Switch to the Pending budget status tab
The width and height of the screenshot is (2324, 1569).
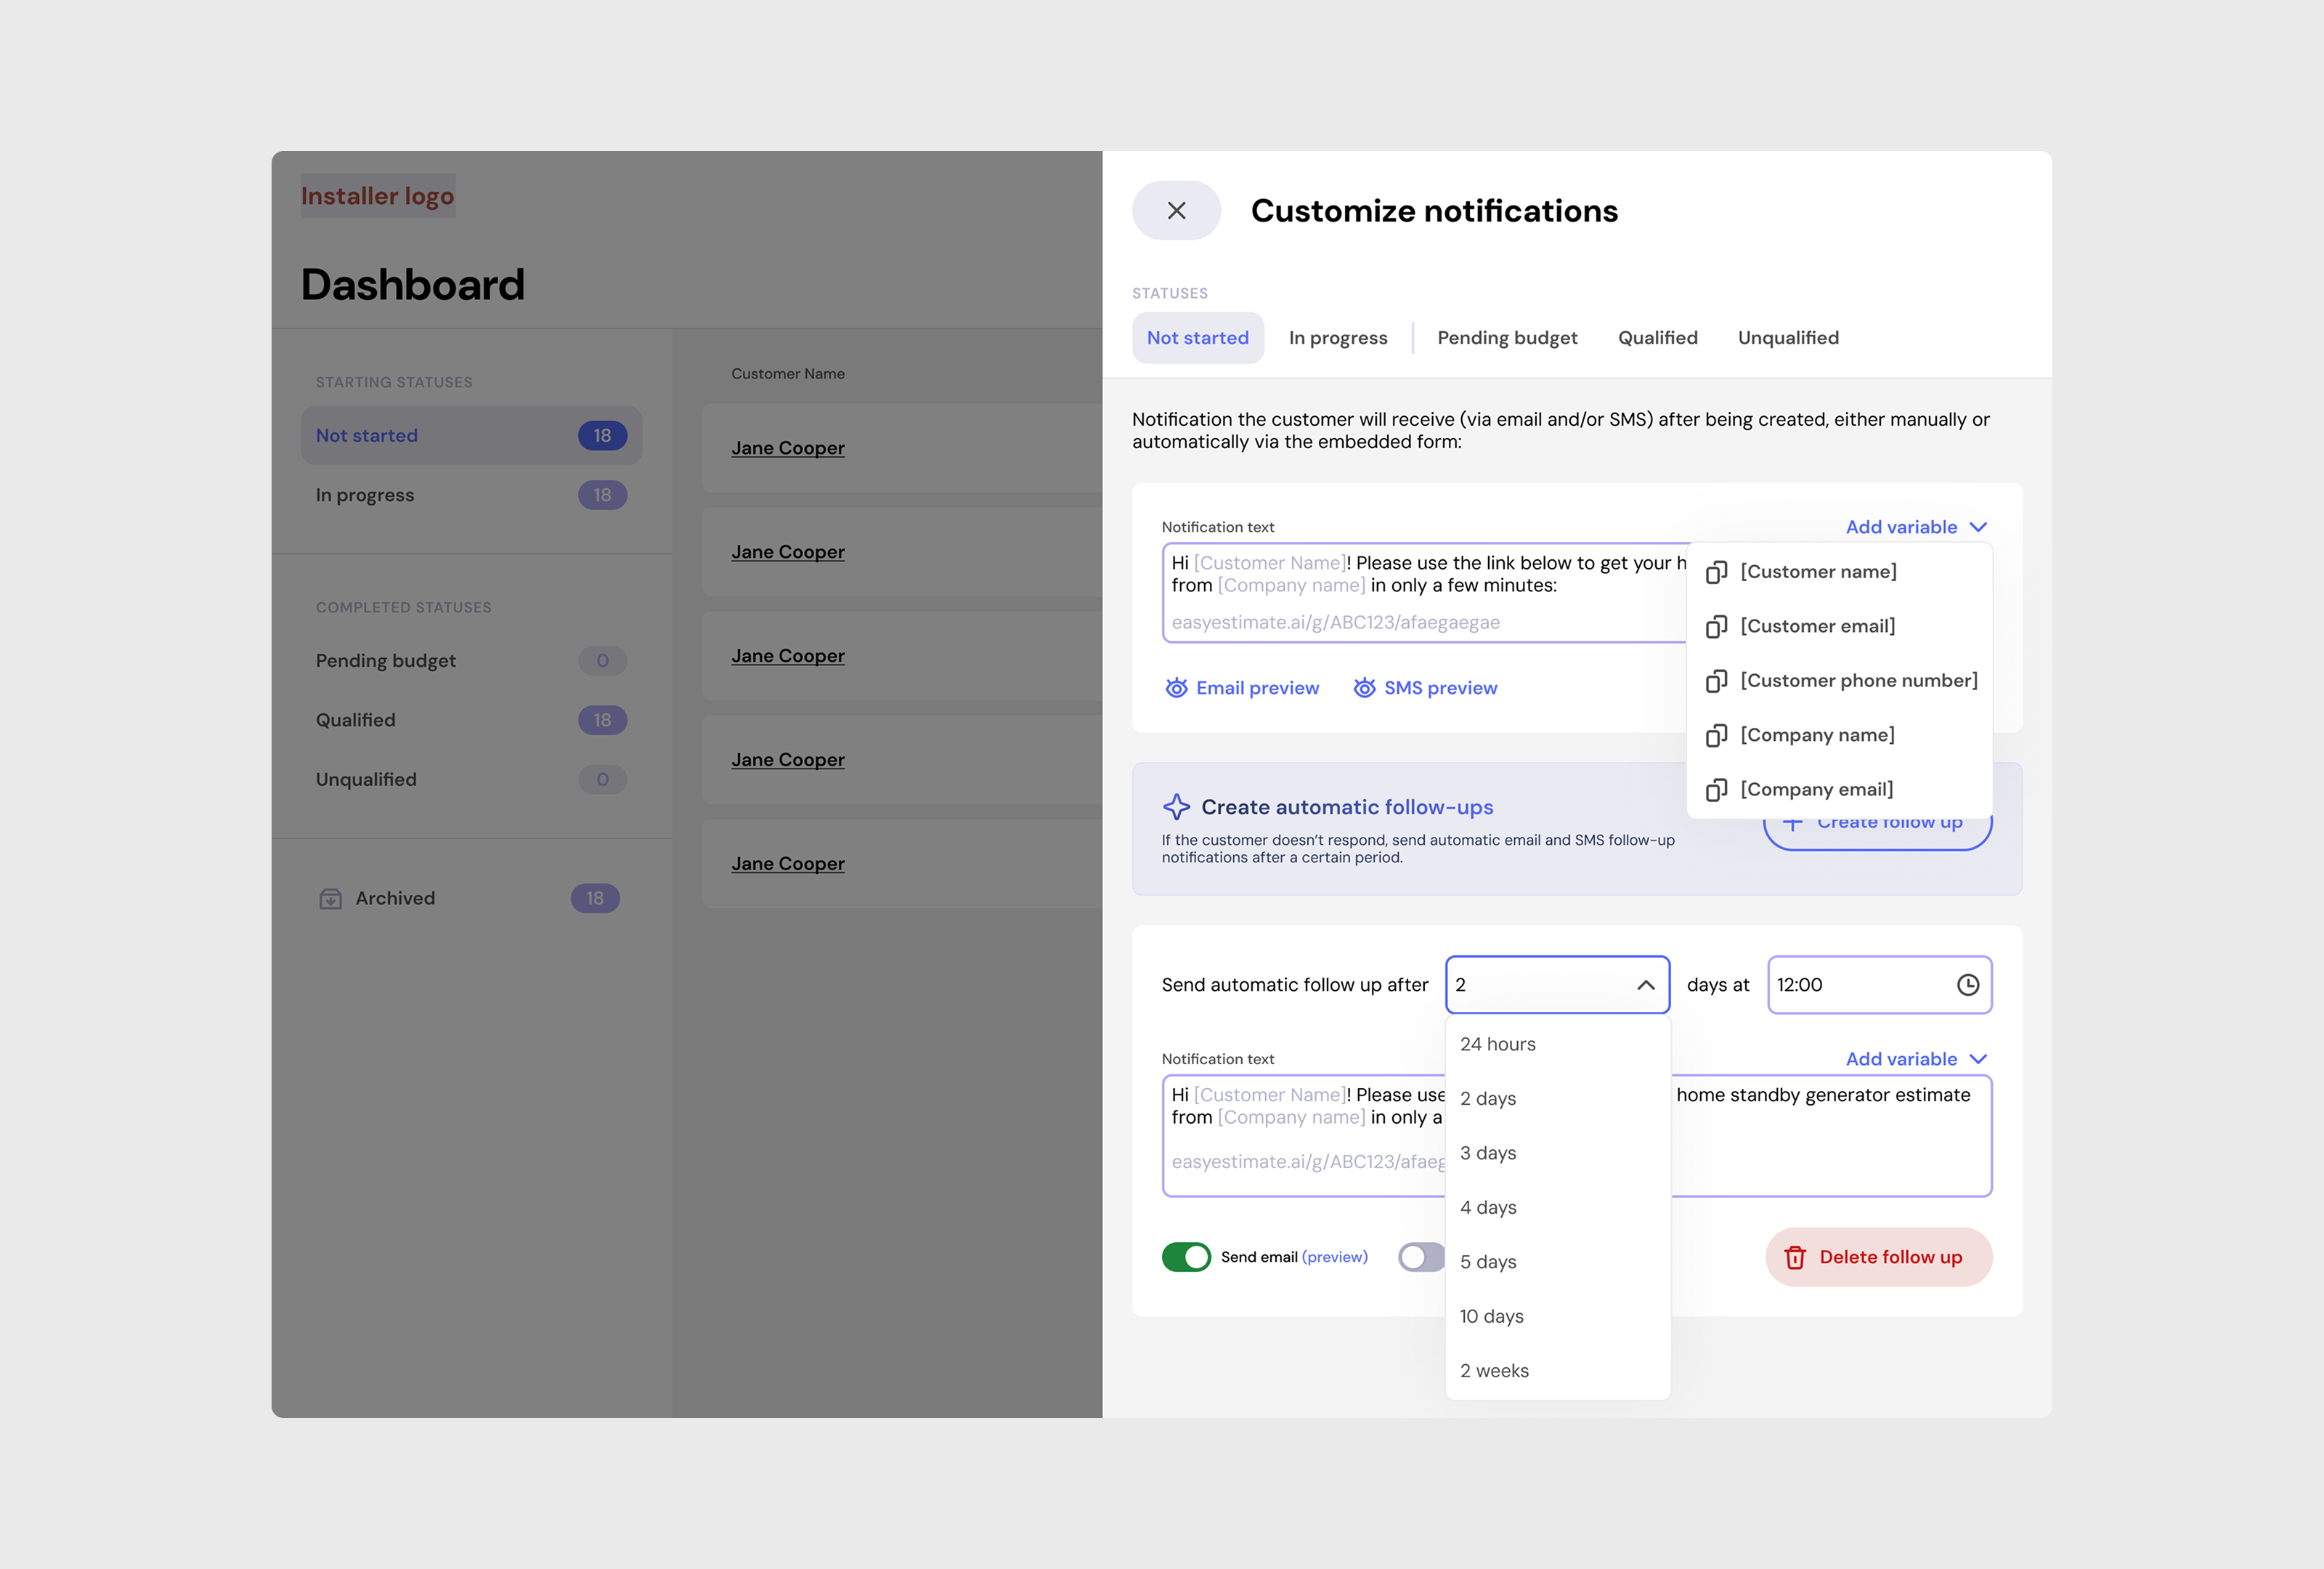click(1507, 338)
